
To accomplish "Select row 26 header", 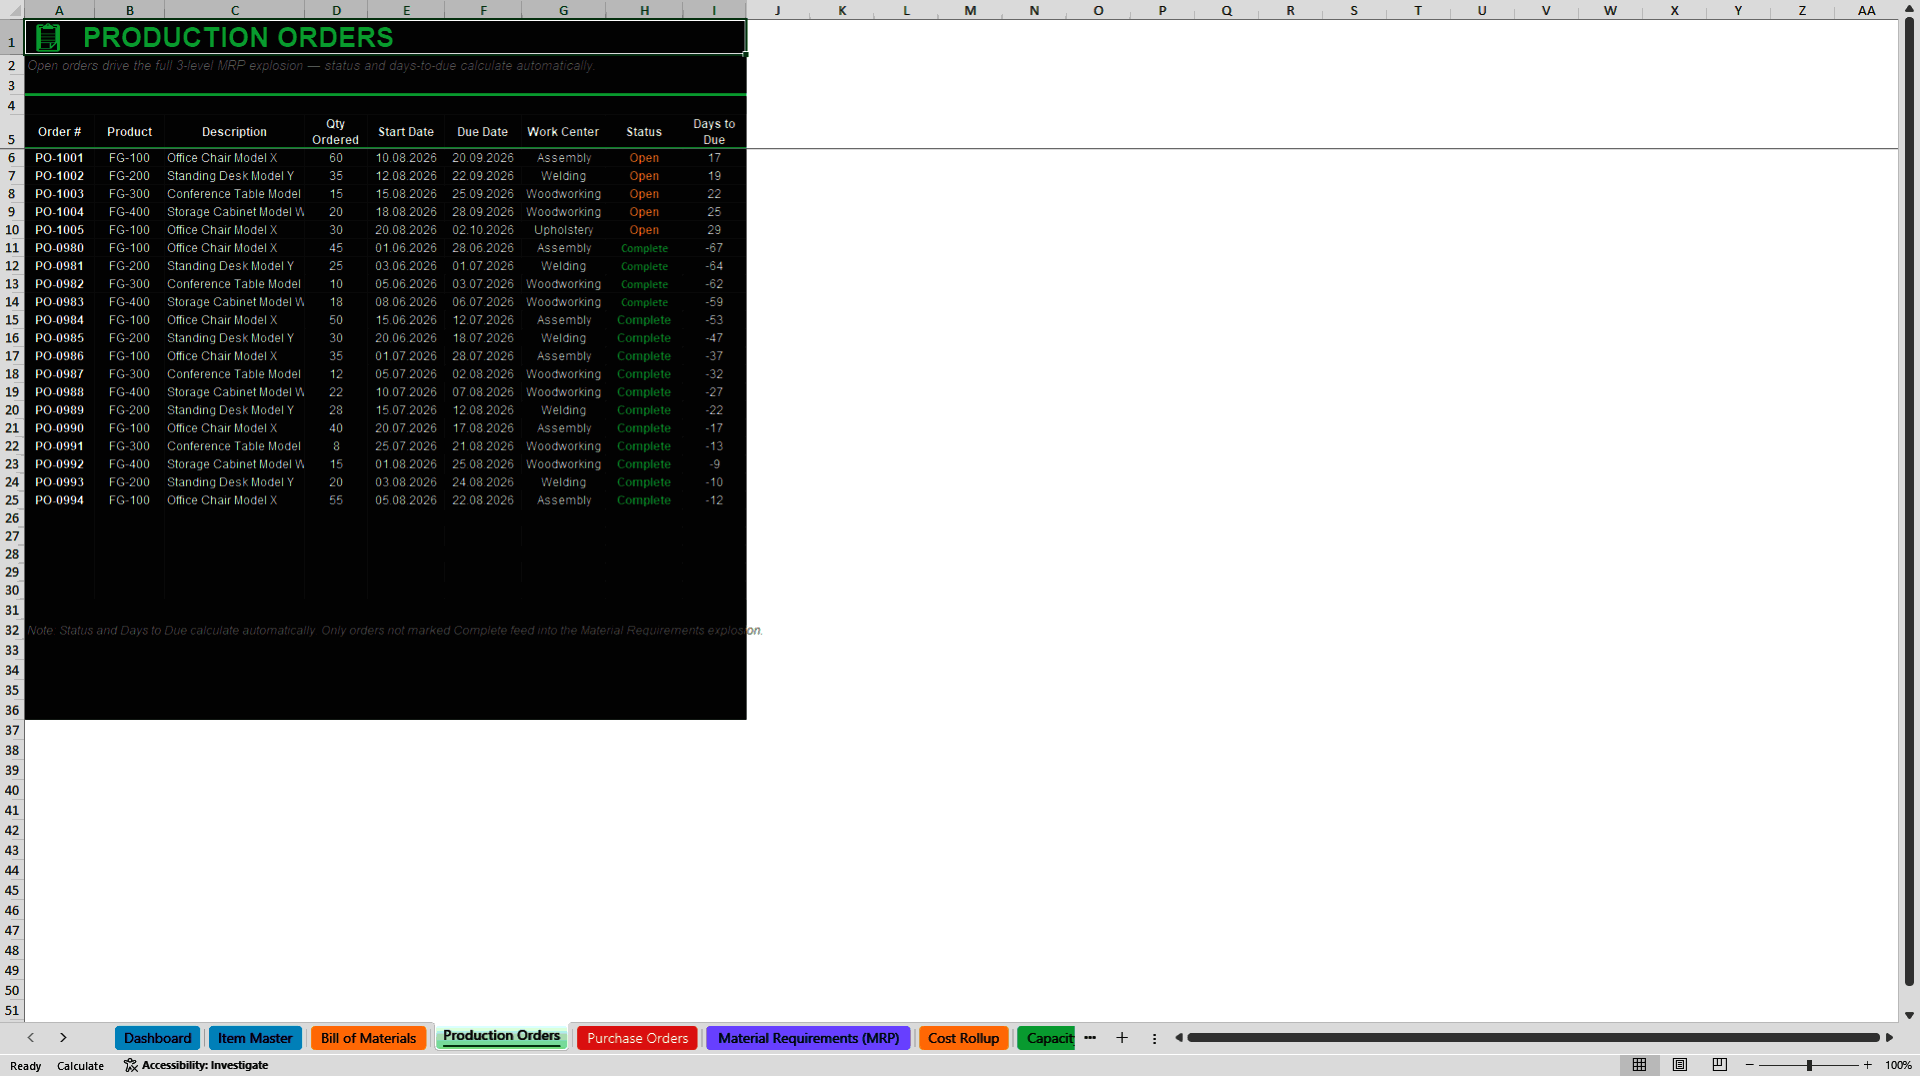I will click(x=12, y=518).
